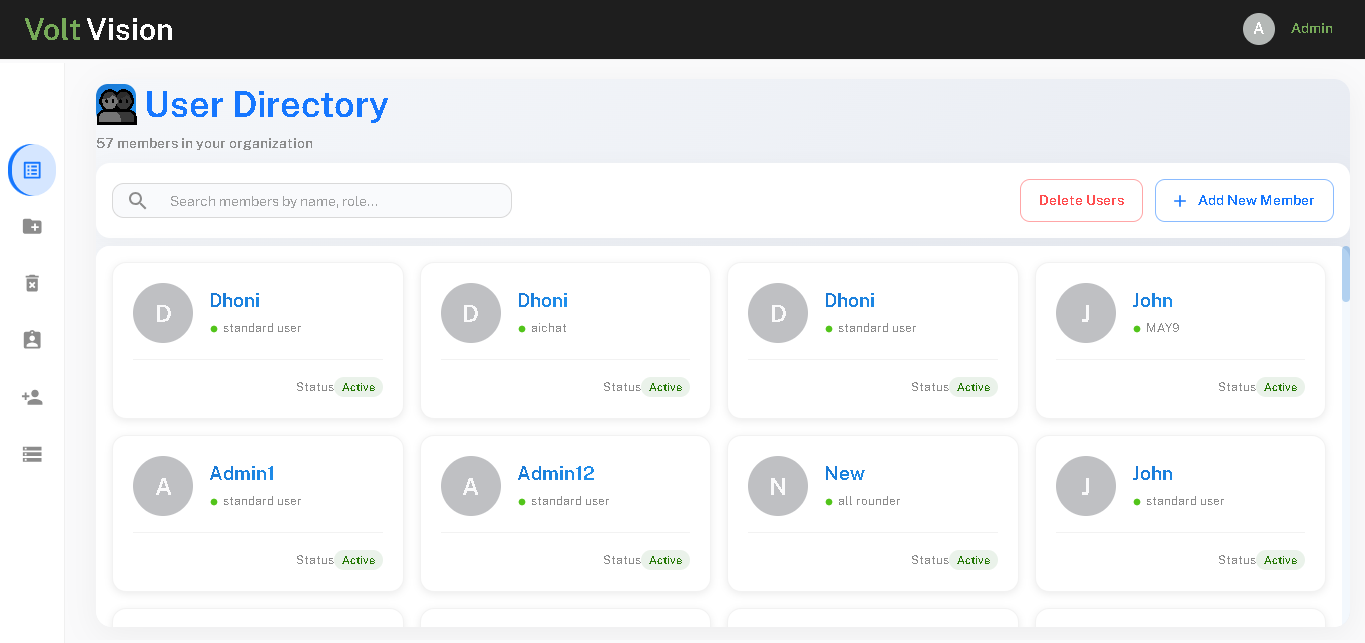Click the plus icon inside Add New Member
Screen dimensions: 1365x643
tap(1179, 200)
